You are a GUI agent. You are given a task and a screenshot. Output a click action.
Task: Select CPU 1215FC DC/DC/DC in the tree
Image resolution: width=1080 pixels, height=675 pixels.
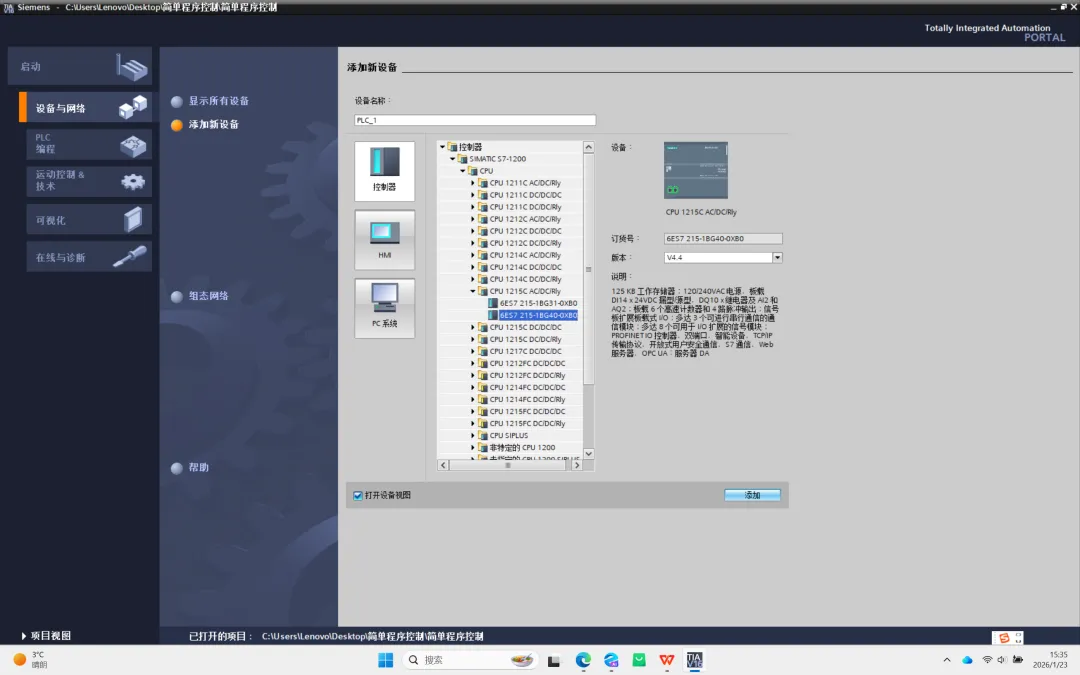(x=528, y=411)
